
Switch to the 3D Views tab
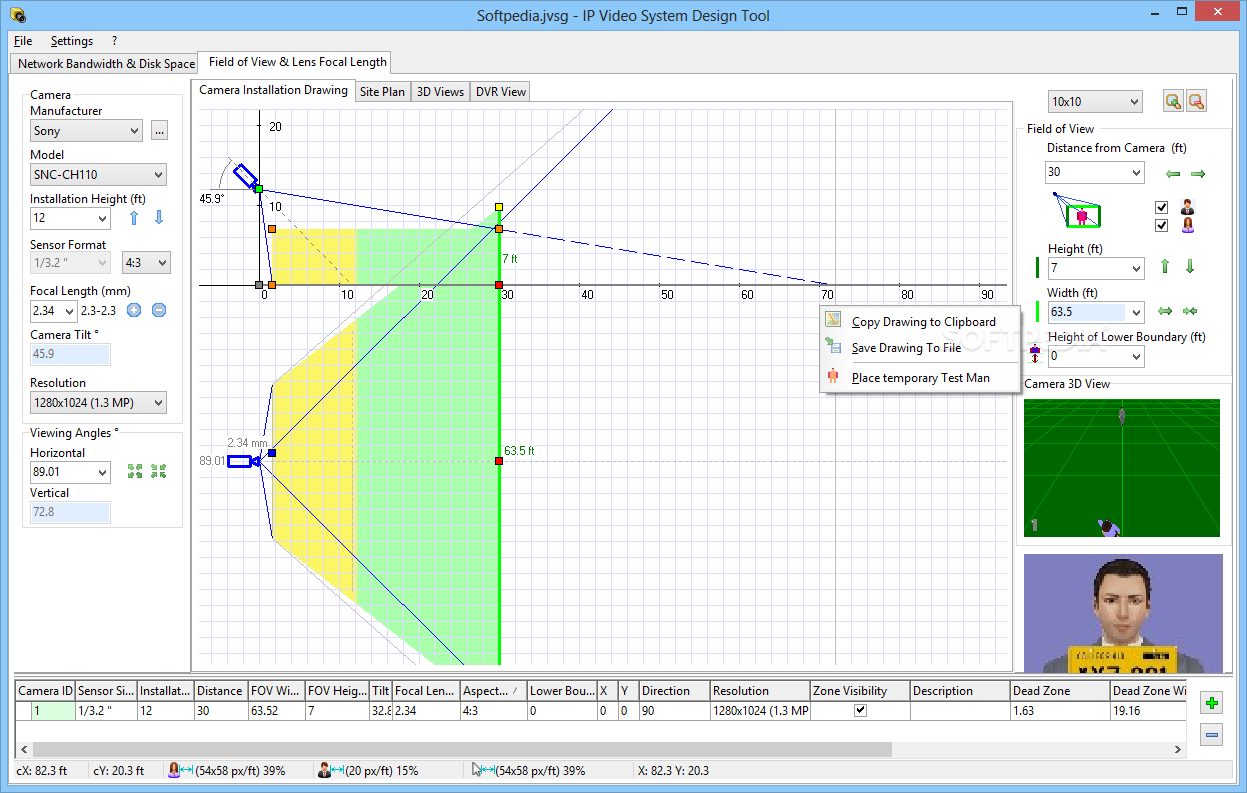440,91
